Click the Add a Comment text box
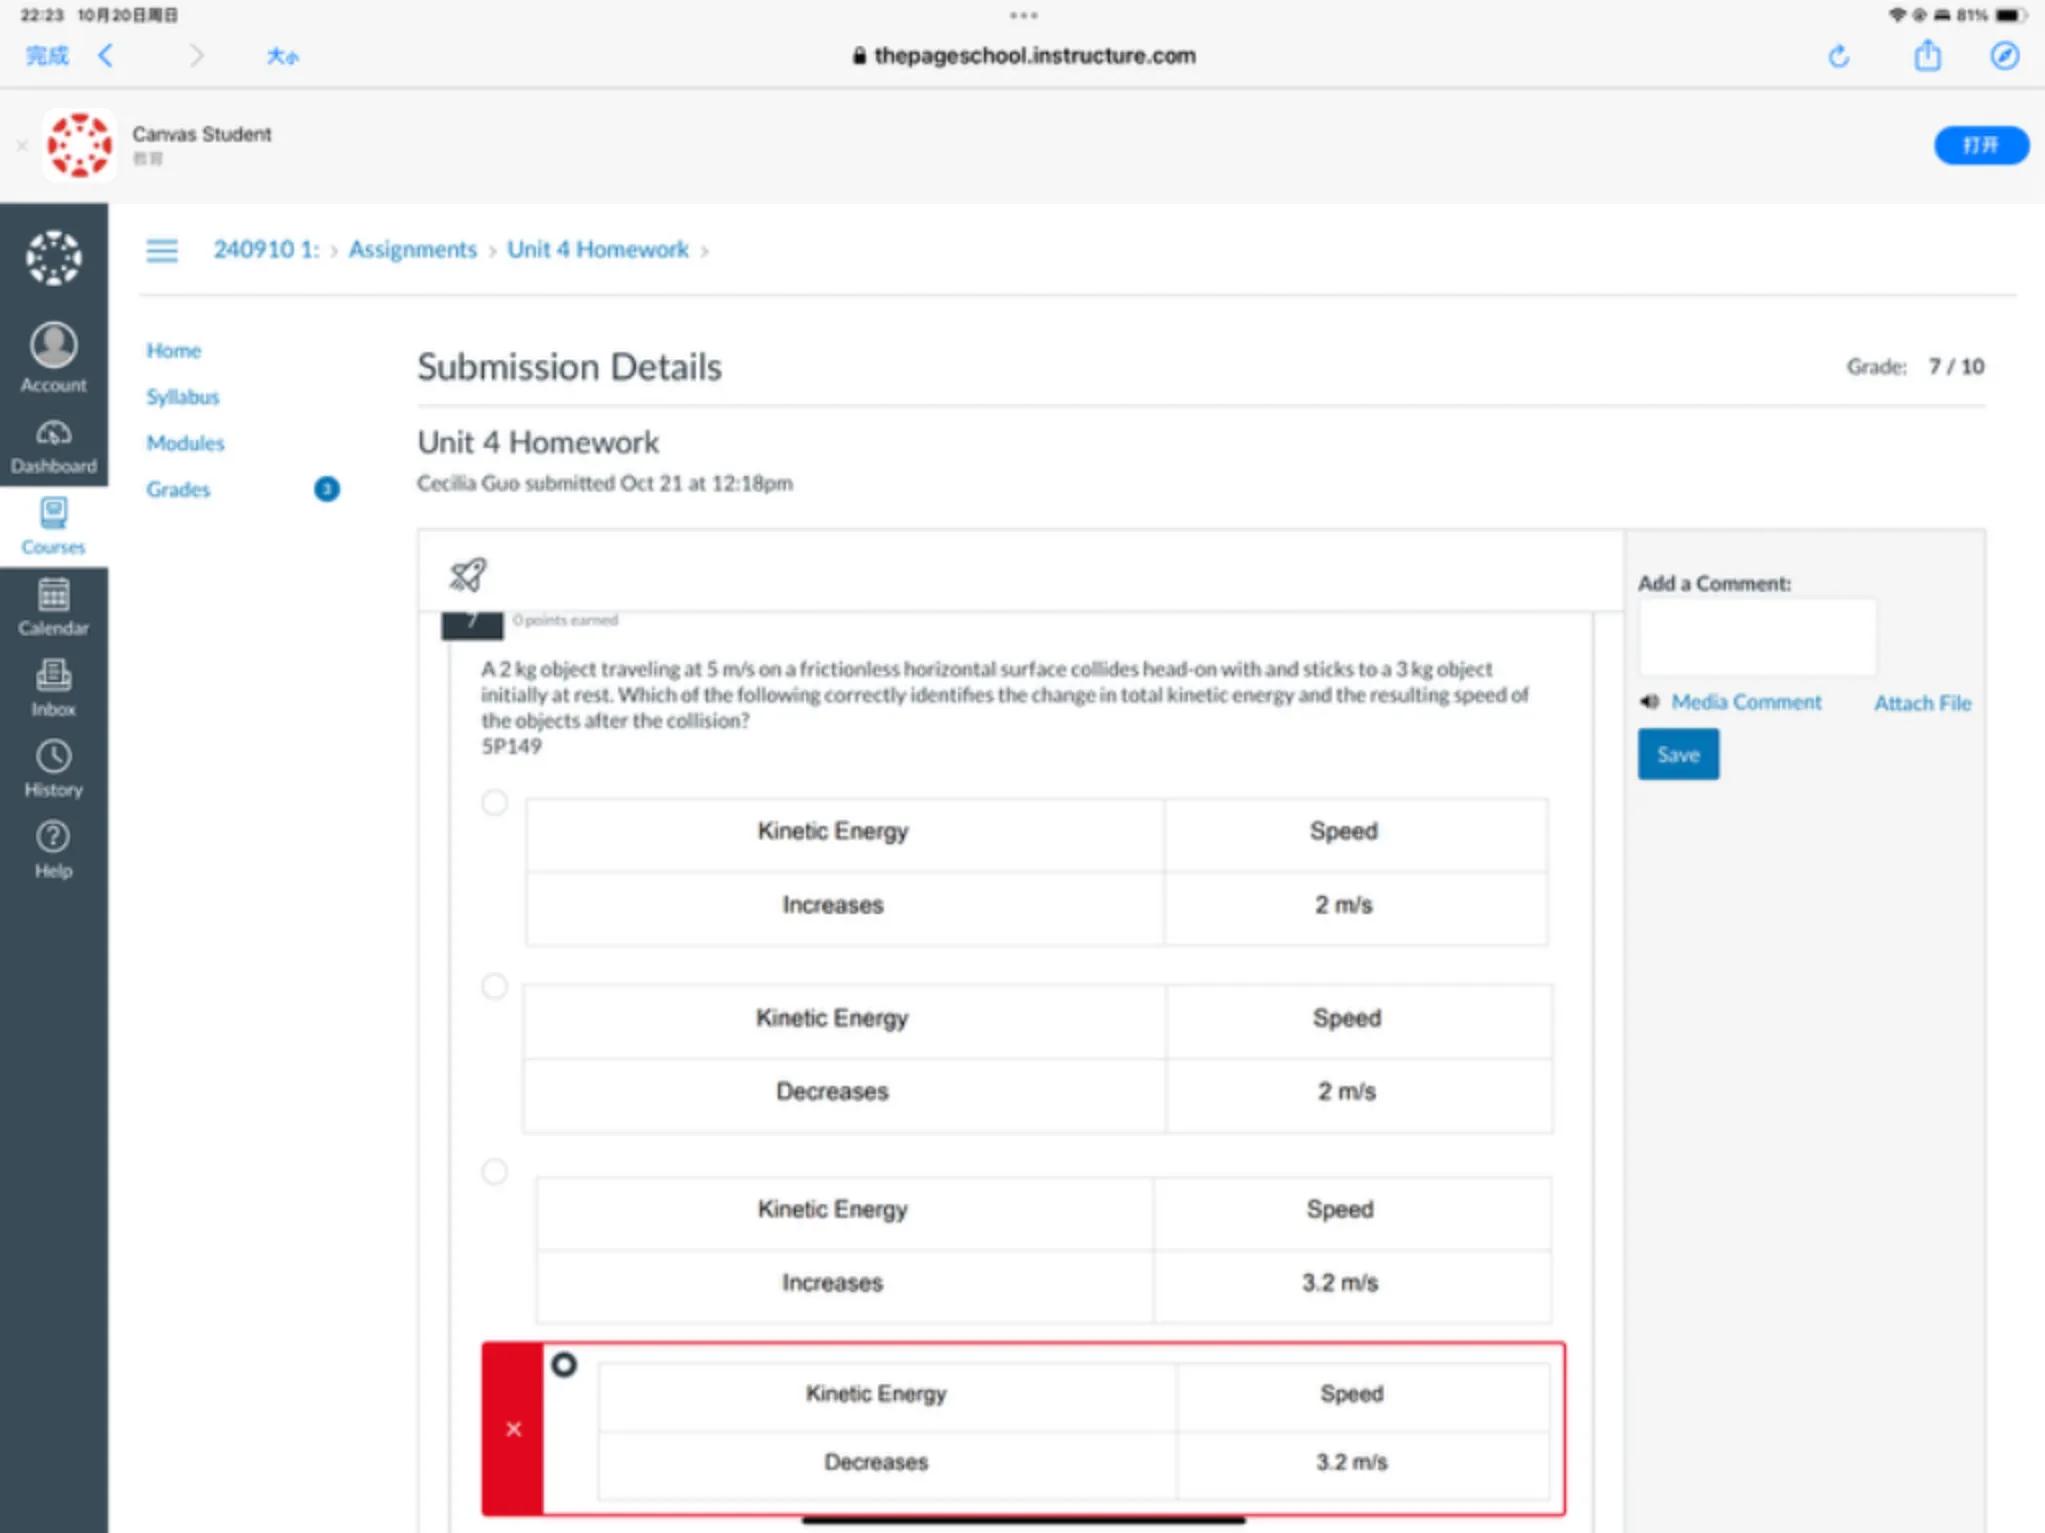This screenshot has width=2045, height=1533. [x=1757, y=637]
